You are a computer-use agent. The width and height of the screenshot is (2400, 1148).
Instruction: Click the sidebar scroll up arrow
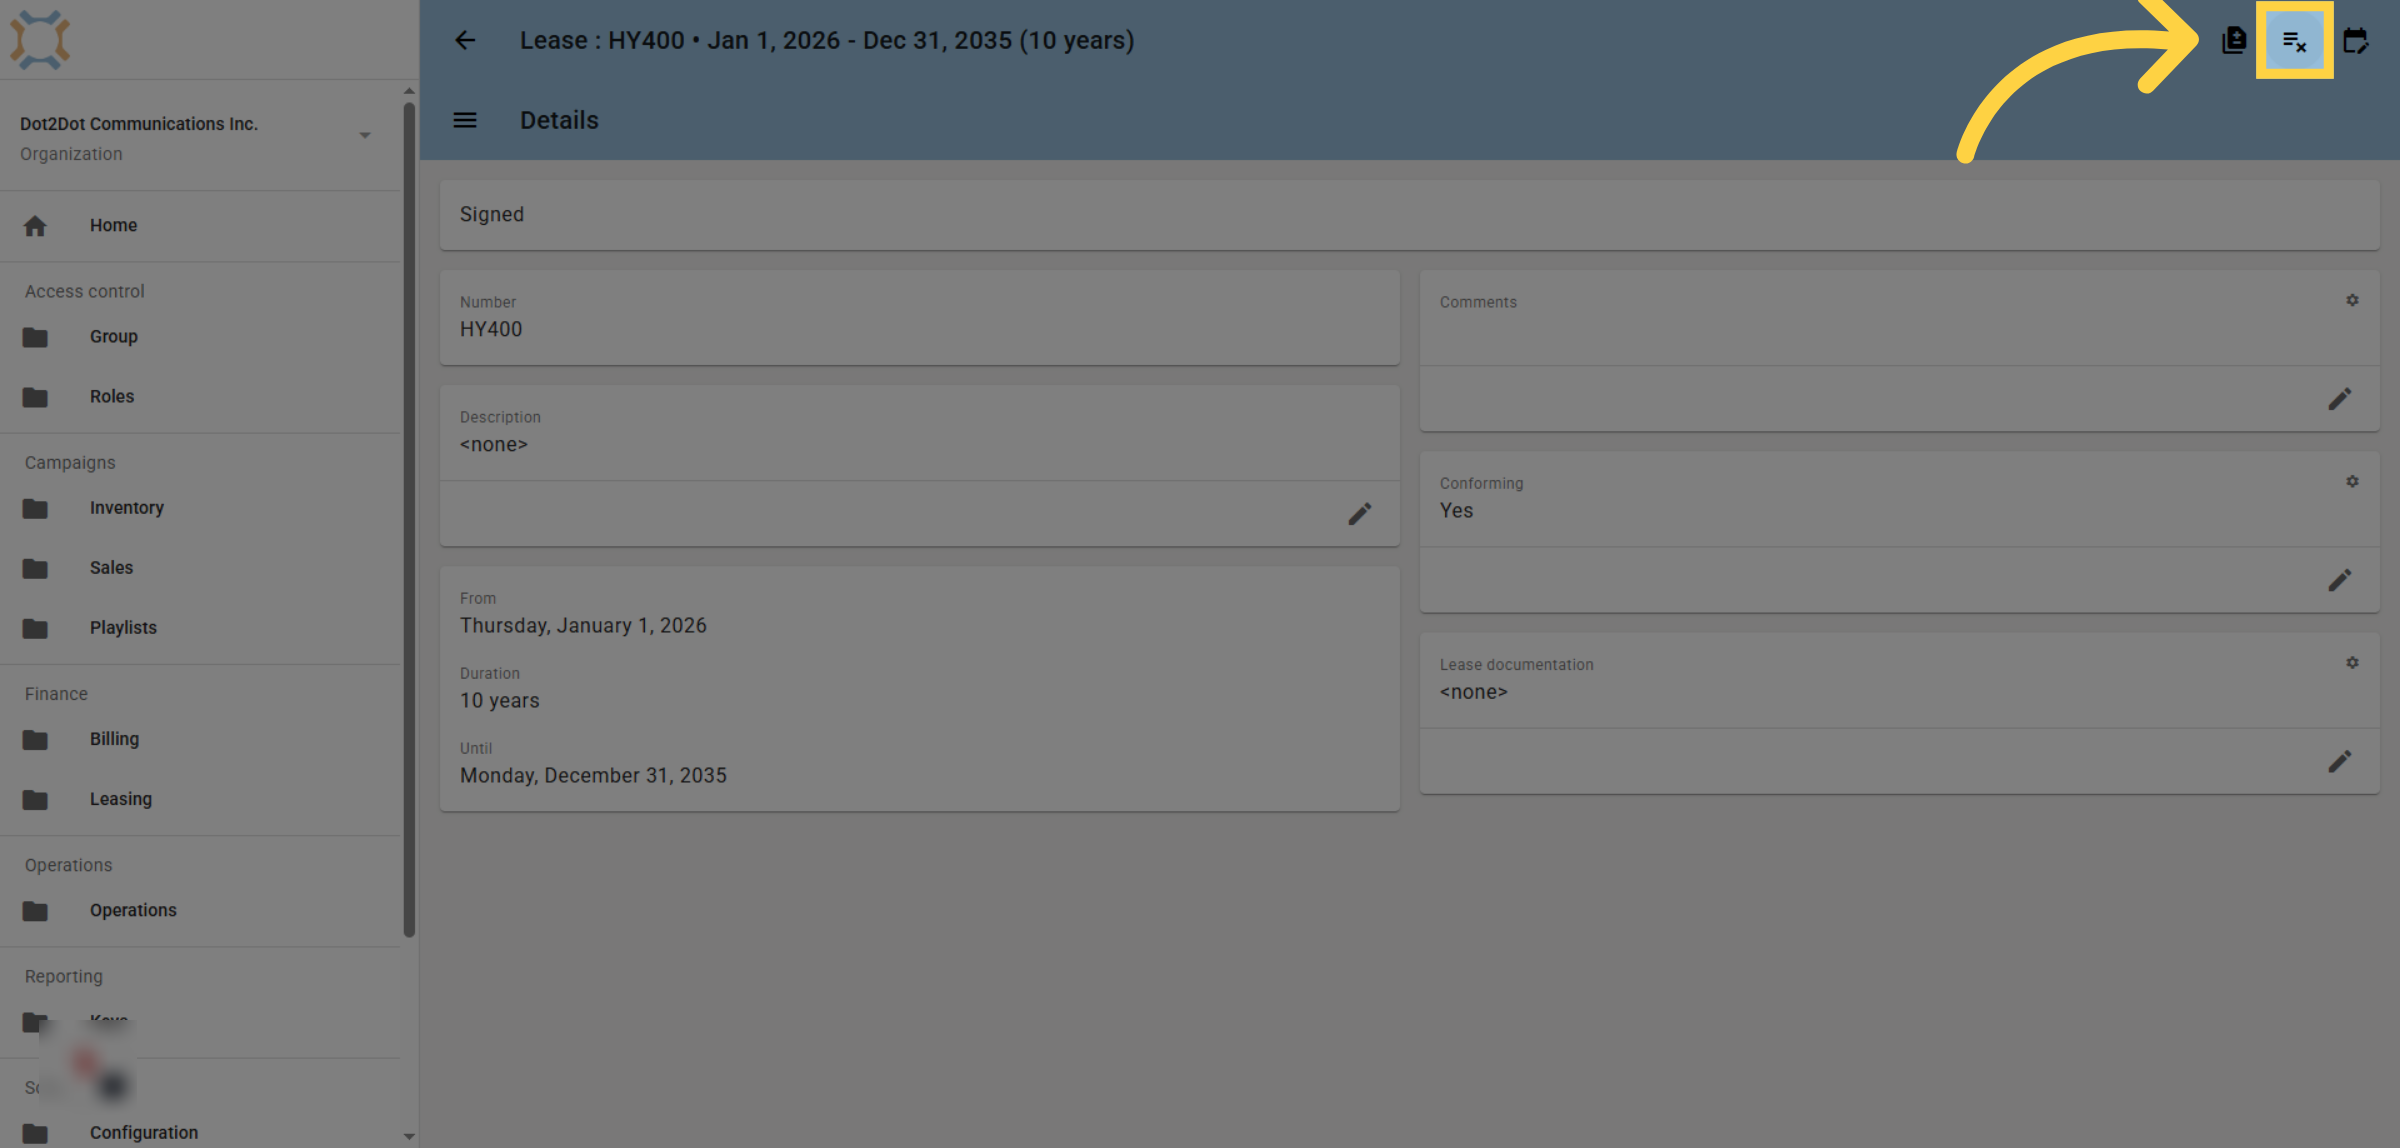coord(409,92)
